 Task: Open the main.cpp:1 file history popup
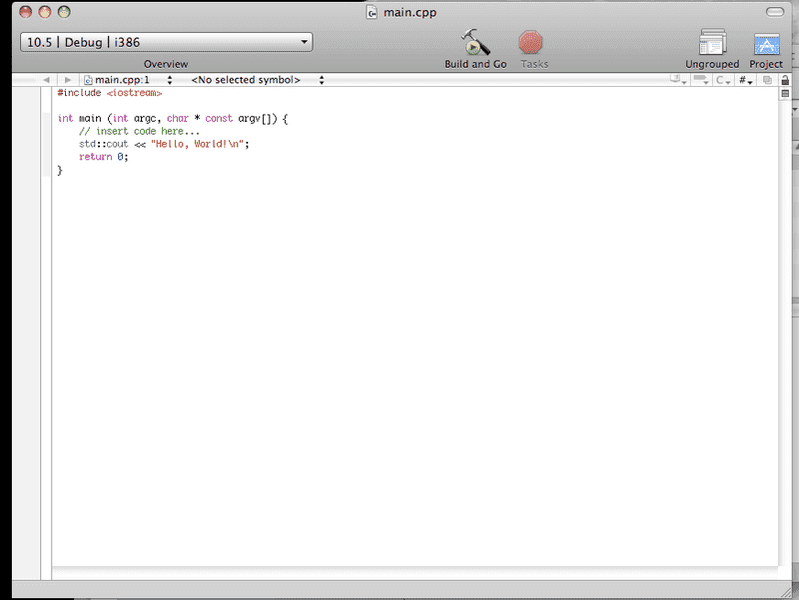coord(128,80)
